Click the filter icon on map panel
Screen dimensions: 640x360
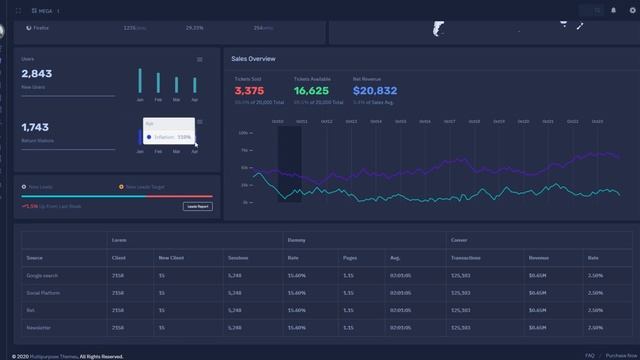pyautogui.click(x=564, y=24)
